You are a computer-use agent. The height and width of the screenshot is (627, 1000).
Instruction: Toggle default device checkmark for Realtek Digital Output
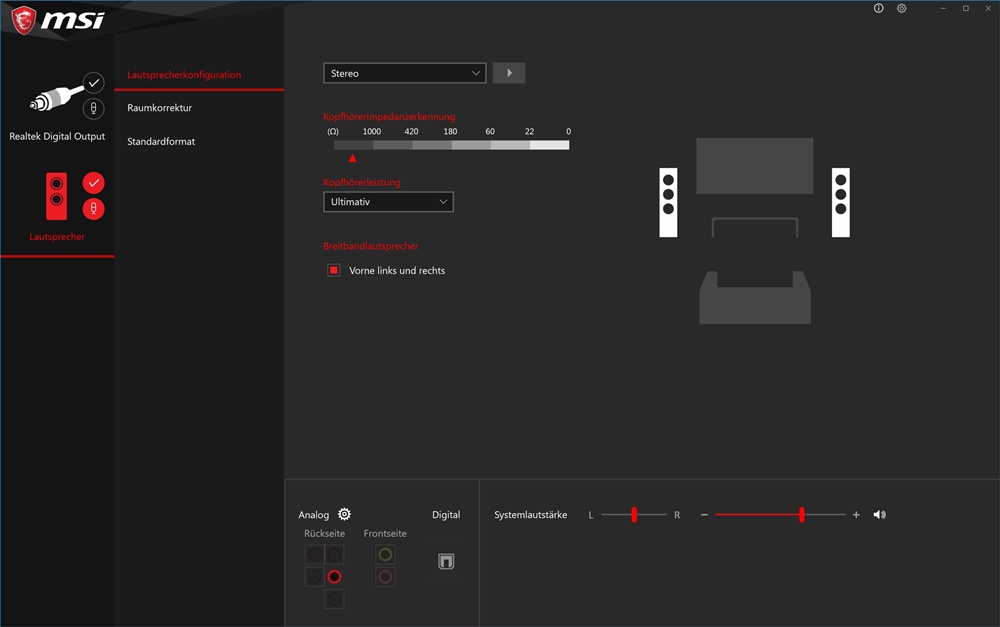pyautogui.click(x=93, y=82)
